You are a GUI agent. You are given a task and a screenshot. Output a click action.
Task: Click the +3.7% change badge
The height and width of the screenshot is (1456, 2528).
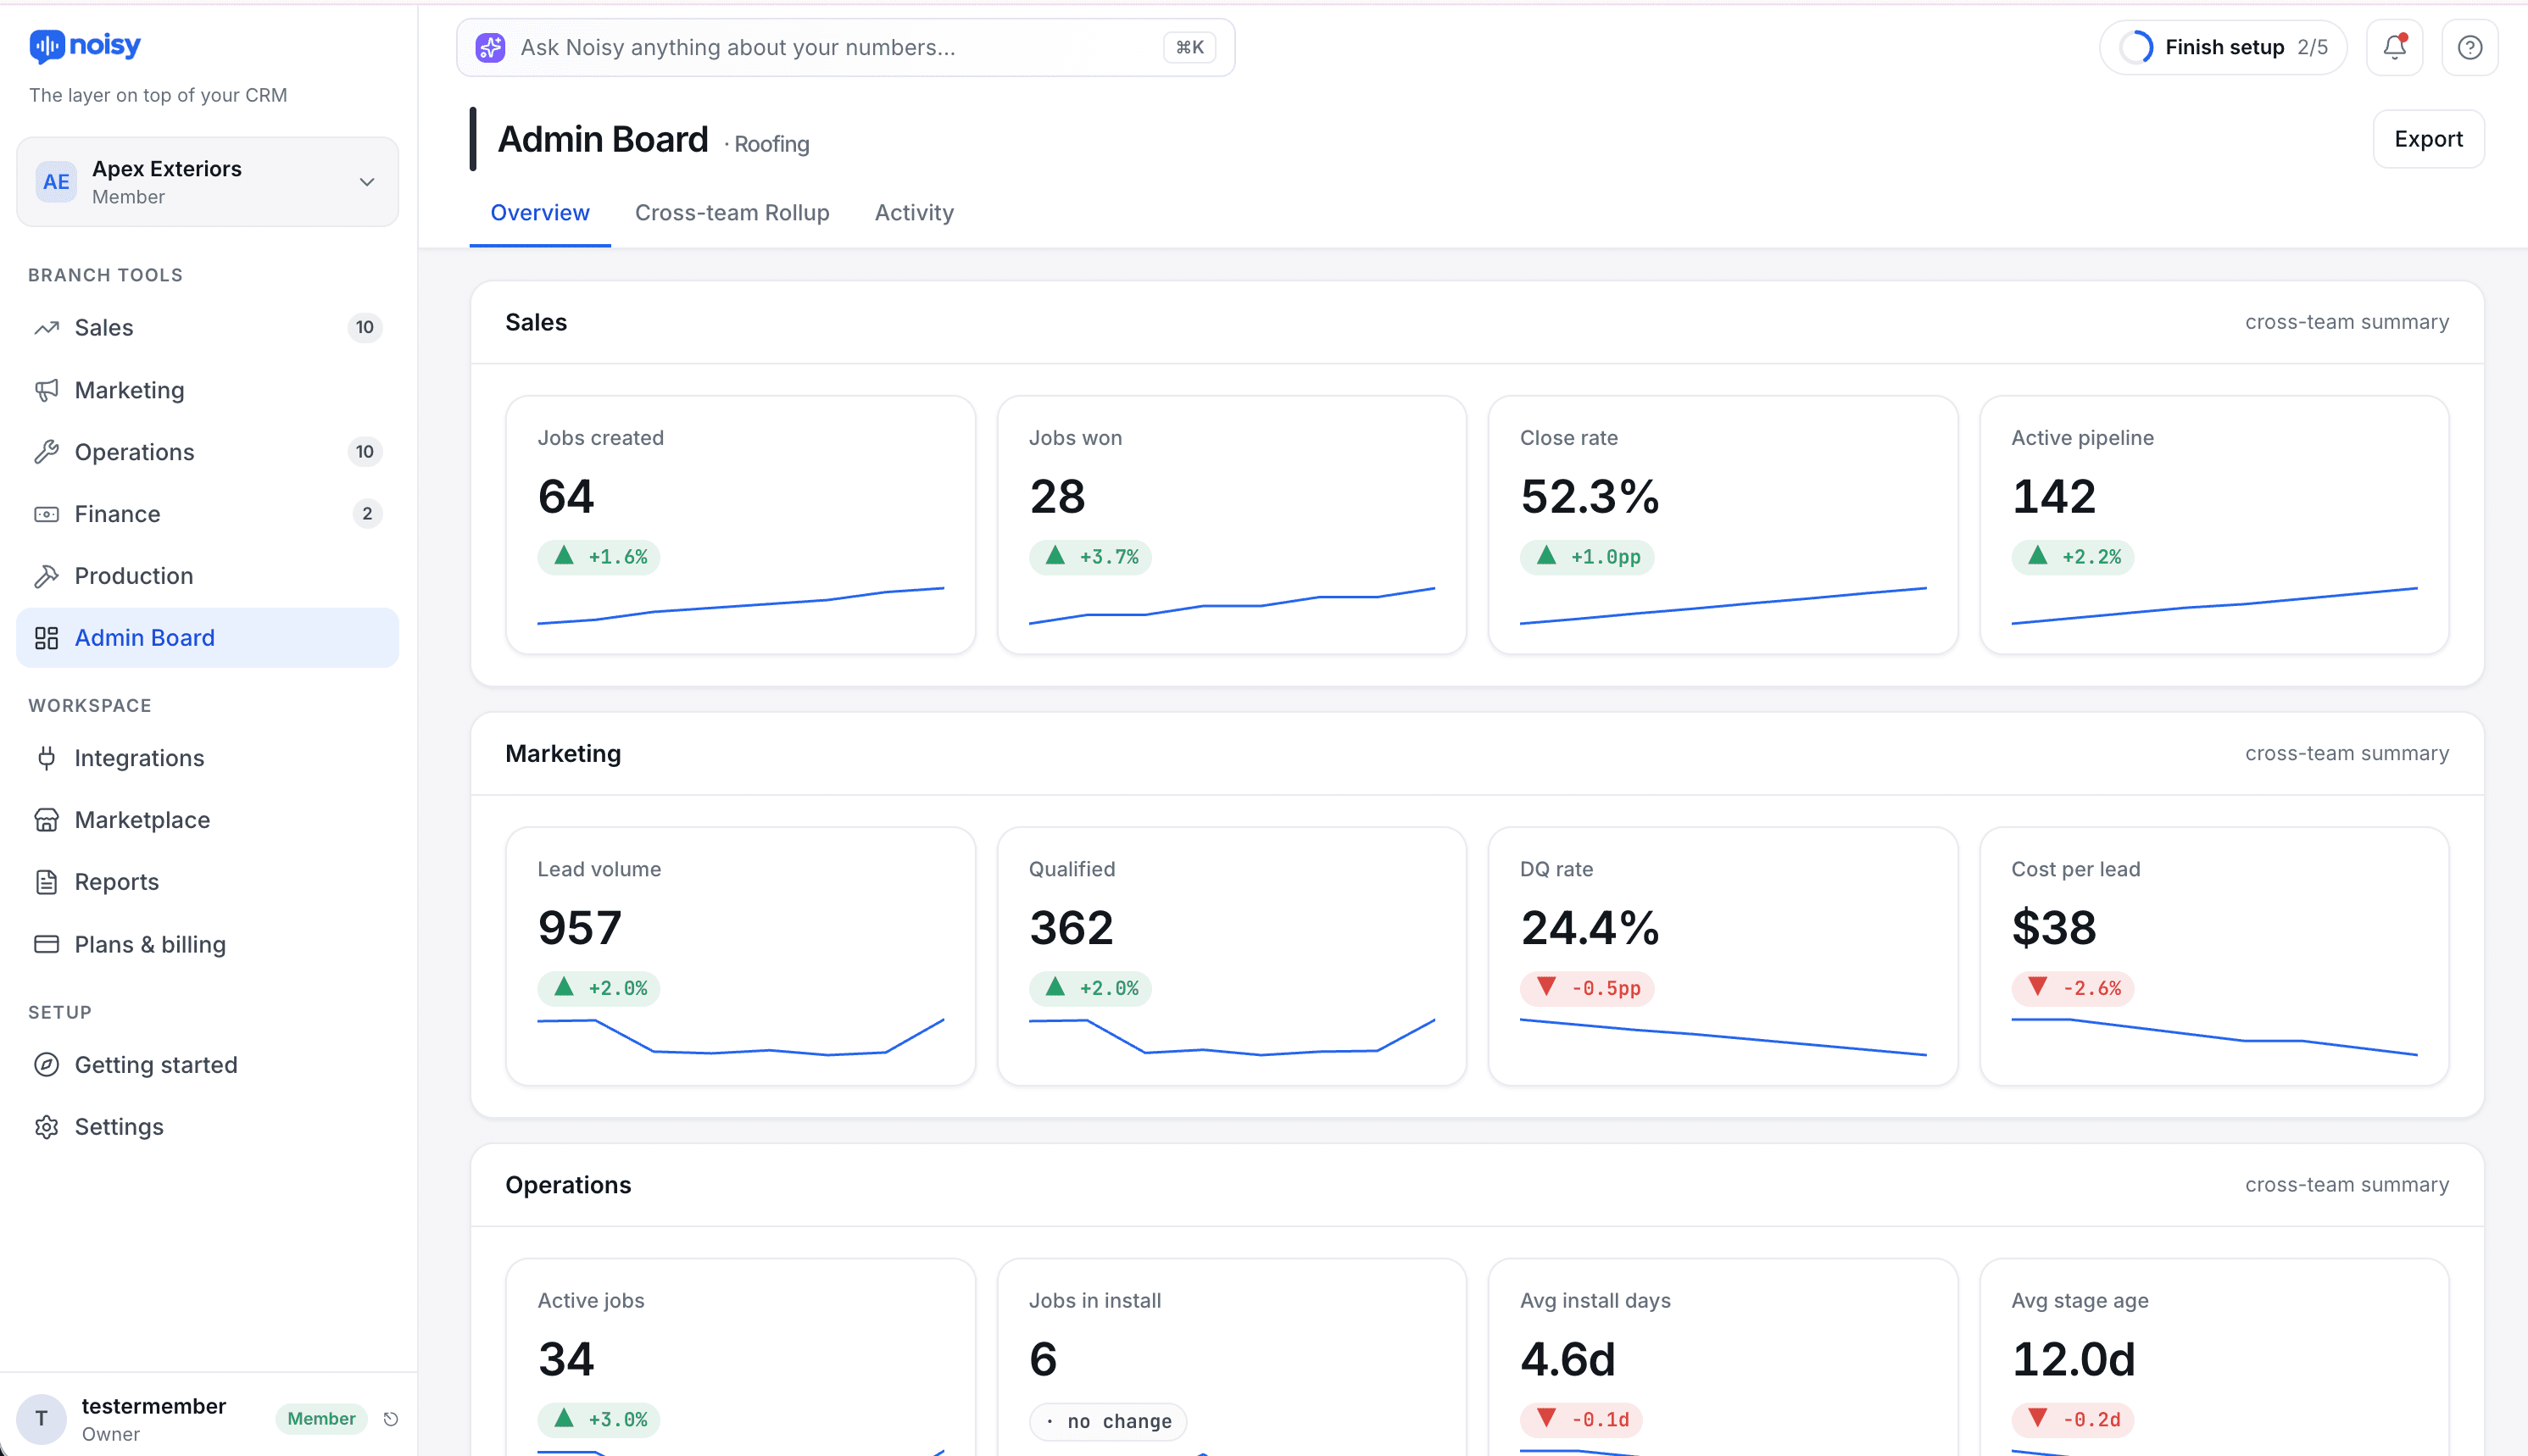1090,557
